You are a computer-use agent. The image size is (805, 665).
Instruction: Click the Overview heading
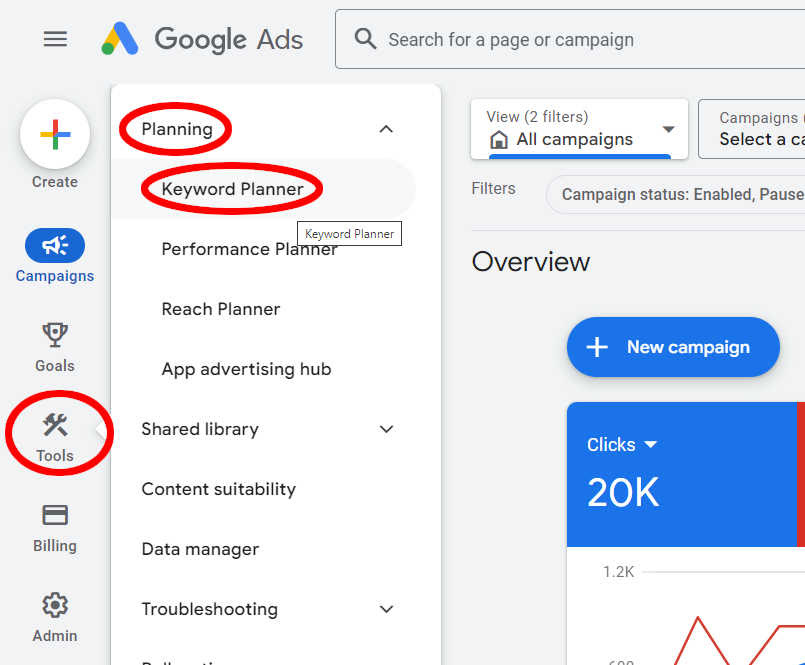(531, 262)
